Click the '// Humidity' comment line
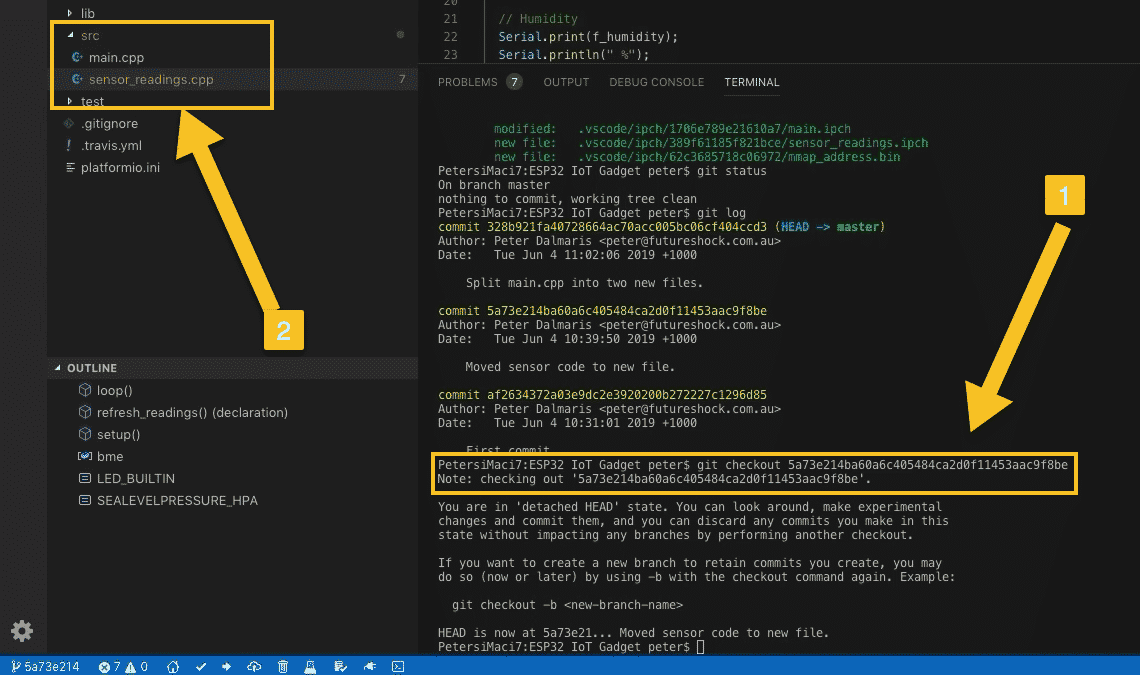This screenshot has height=675, width=1140. tap(538, 19)
